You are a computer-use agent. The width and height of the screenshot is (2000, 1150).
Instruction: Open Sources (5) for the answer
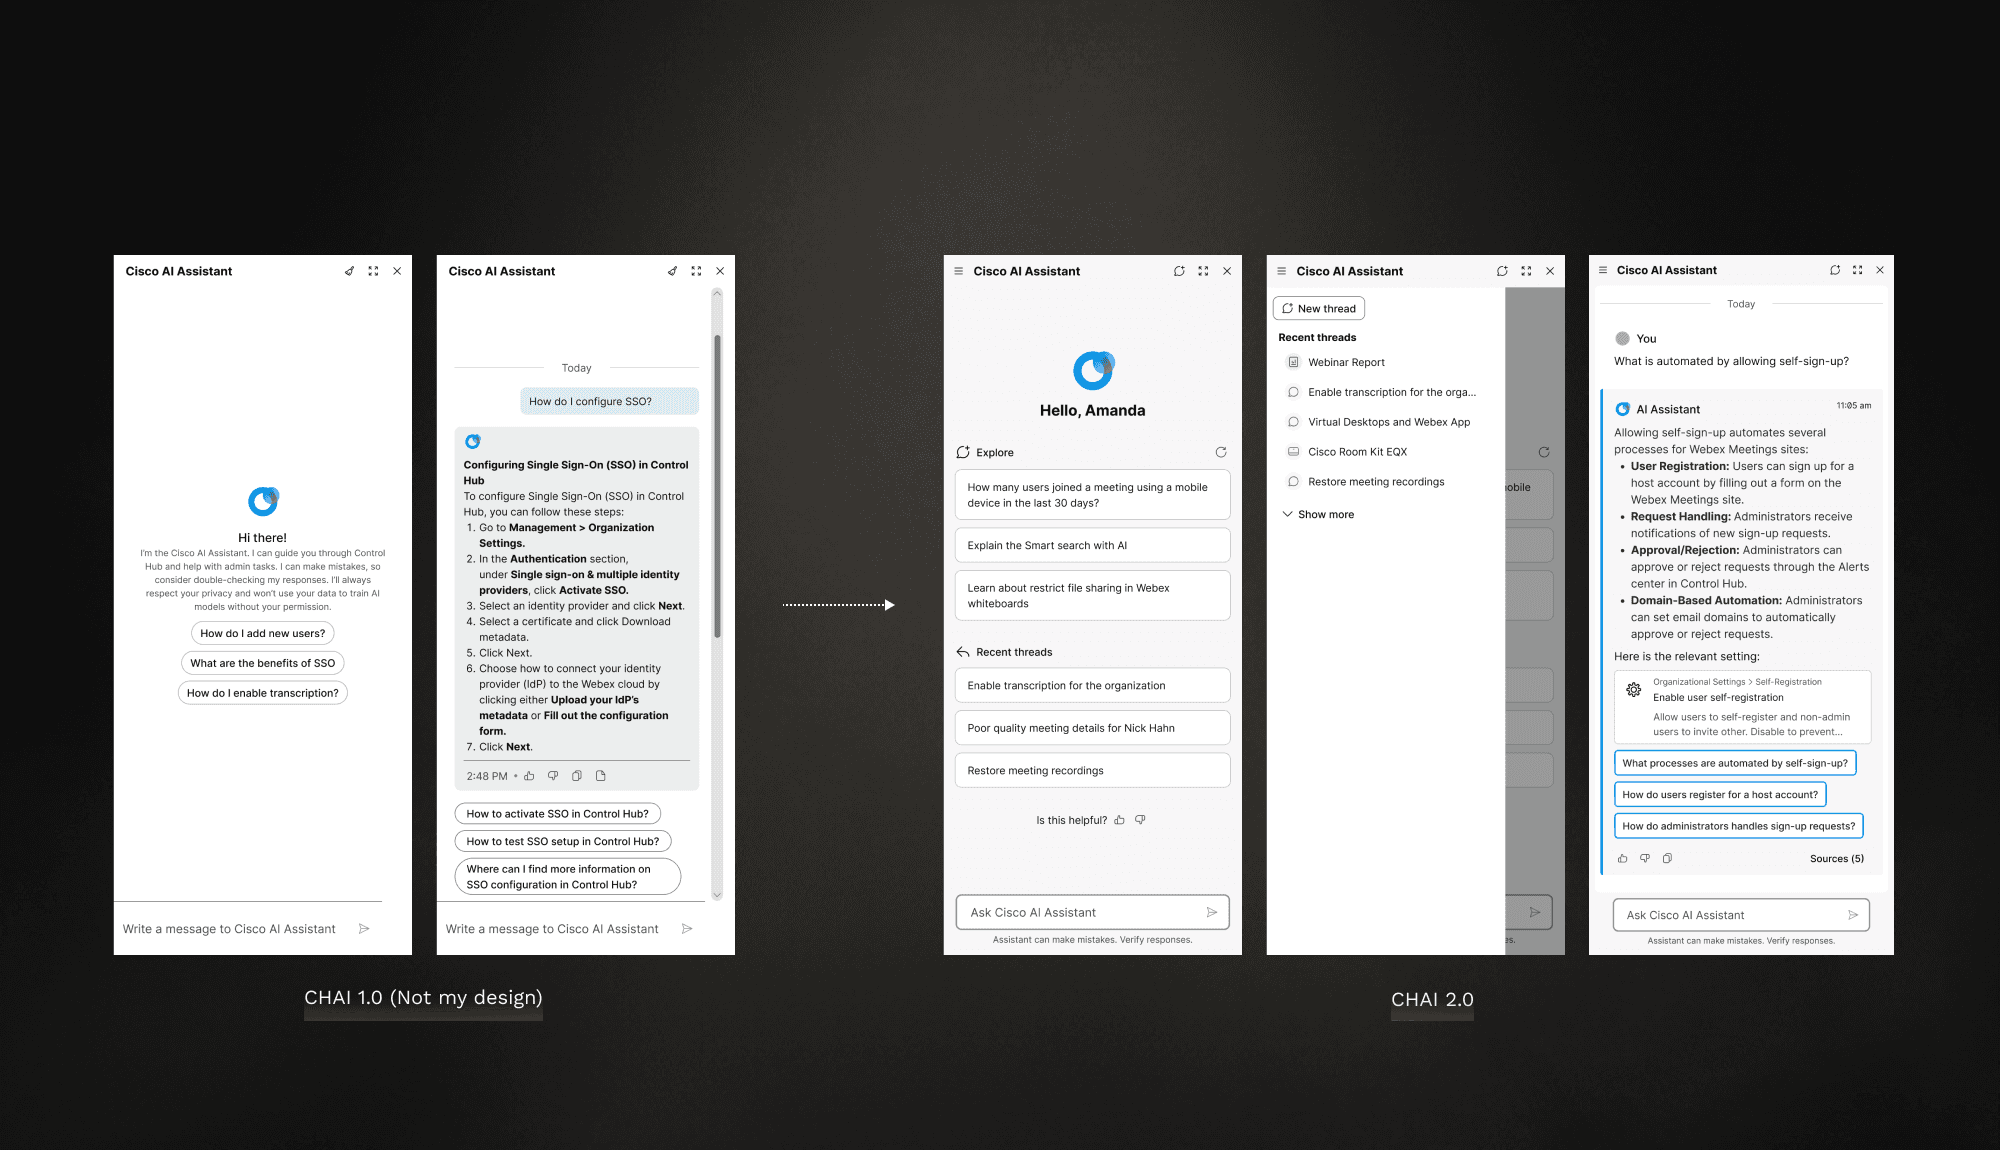[x=1836, y=858]
